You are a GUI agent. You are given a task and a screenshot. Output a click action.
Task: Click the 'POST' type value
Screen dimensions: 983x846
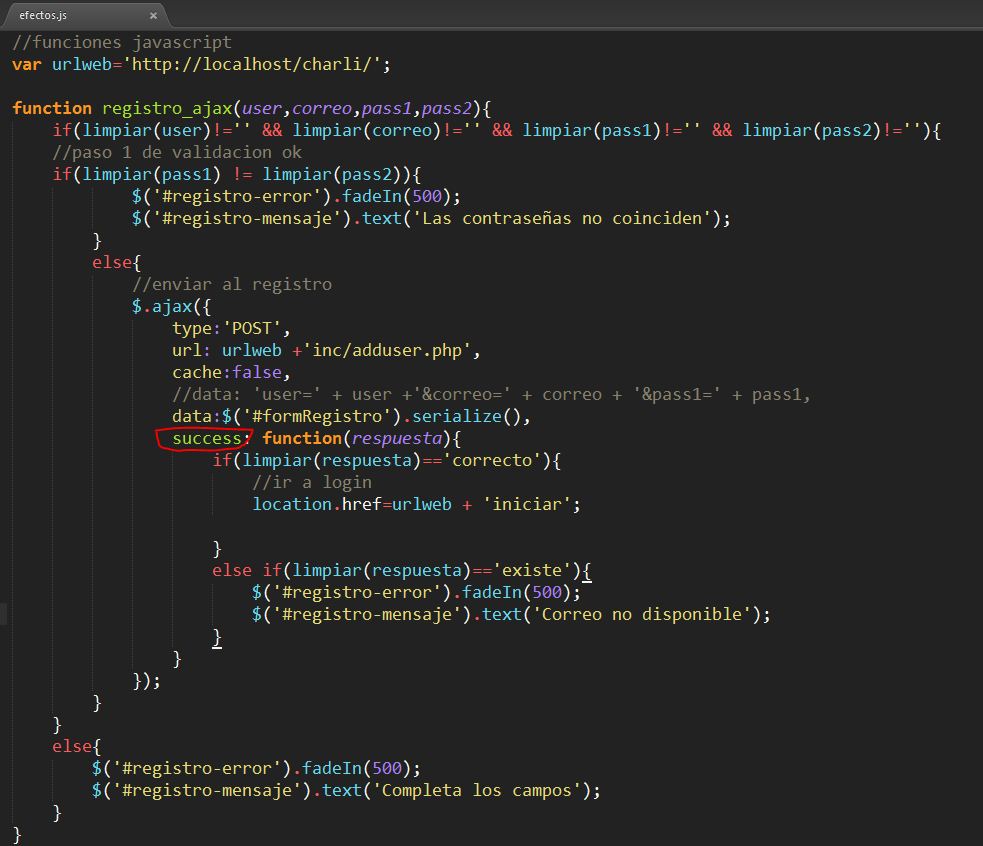pyautogui.click(x=252, y=328)
